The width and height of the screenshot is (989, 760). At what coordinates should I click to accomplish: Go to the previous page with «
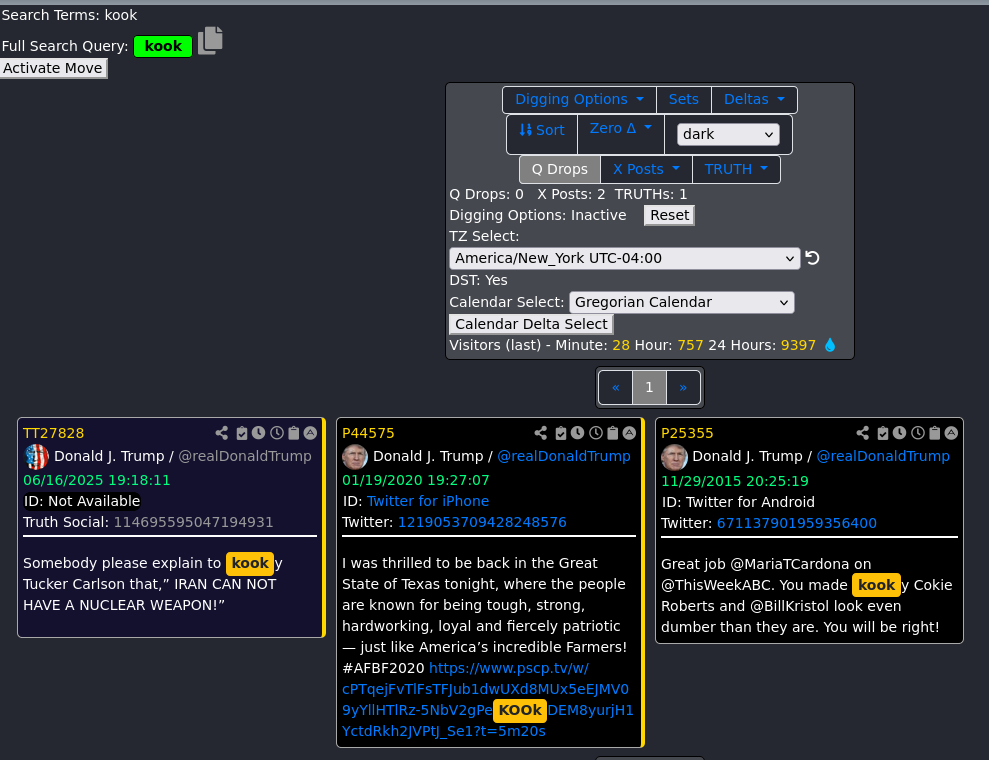(616, 387)
